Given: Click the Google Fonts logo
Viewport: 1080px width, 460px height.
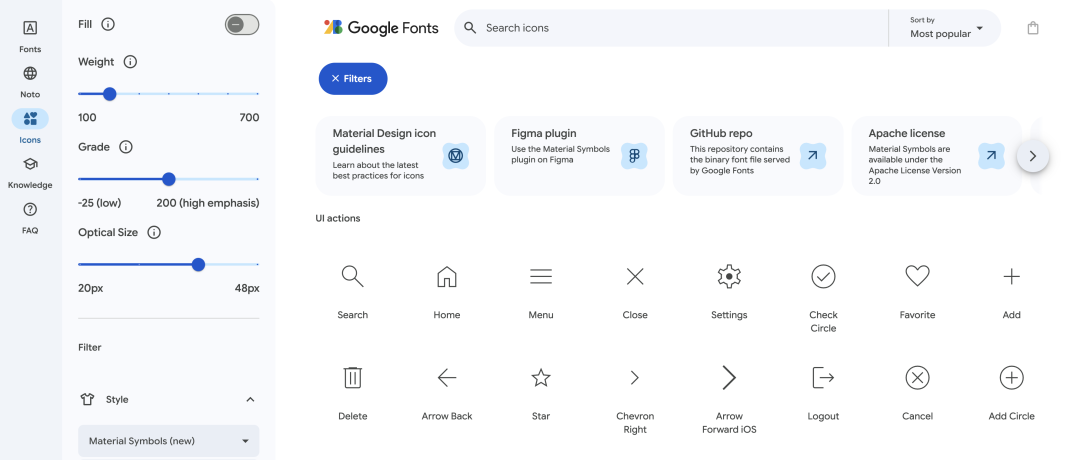Looking at the screenshot, I should point(381,28).
